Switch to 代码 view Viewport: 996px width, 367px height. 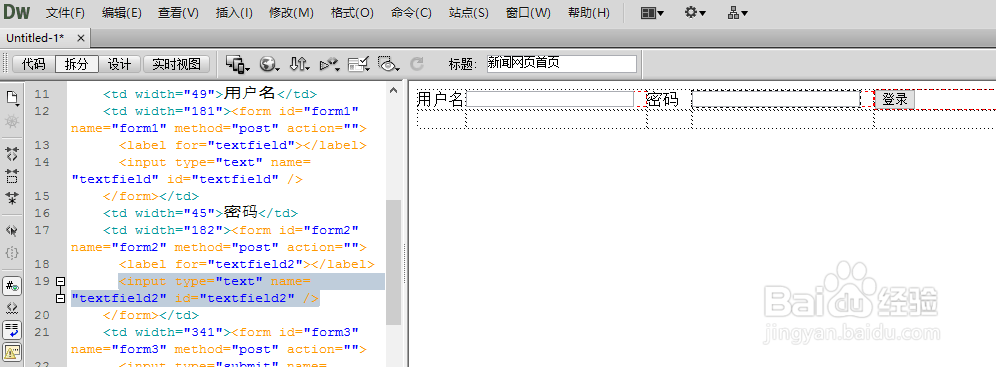pyautogui.click(x=34, y=64)
